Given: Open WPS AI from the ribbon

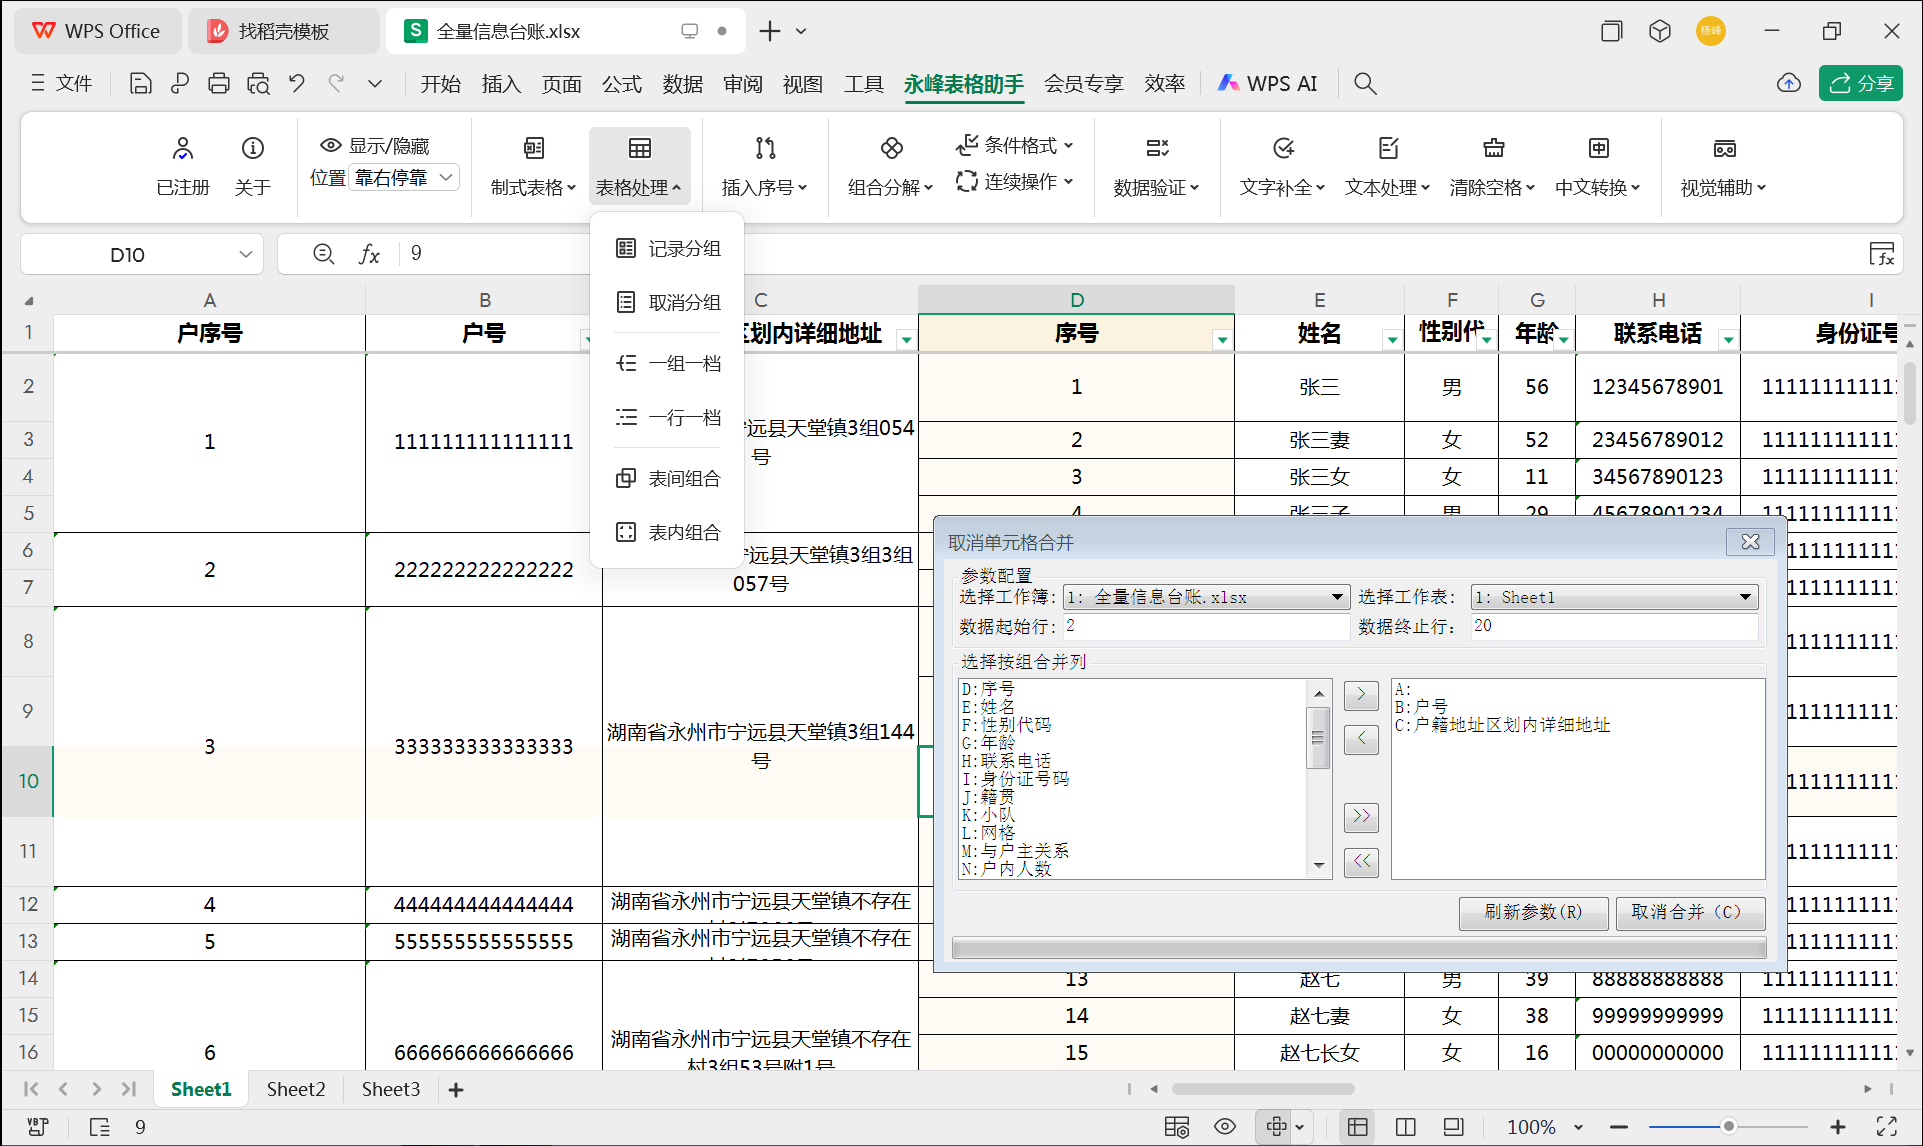Looking at the screenshot, I should [x=1267, y=83].
